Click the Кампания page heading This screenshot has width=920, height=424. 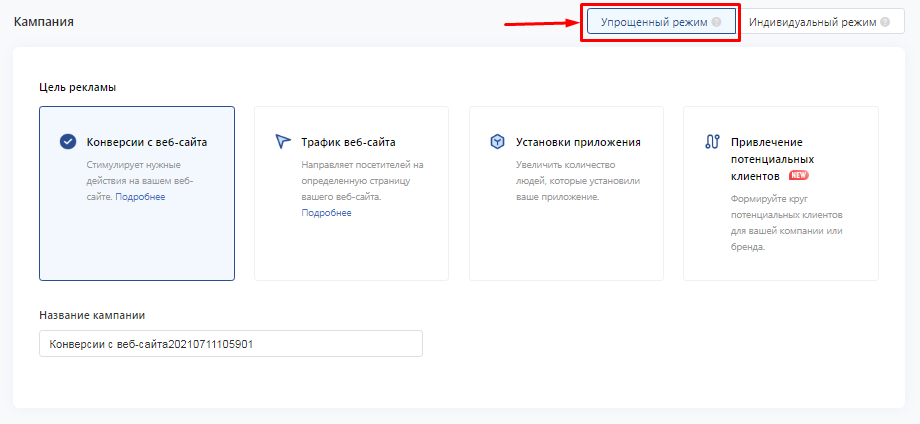43,22
